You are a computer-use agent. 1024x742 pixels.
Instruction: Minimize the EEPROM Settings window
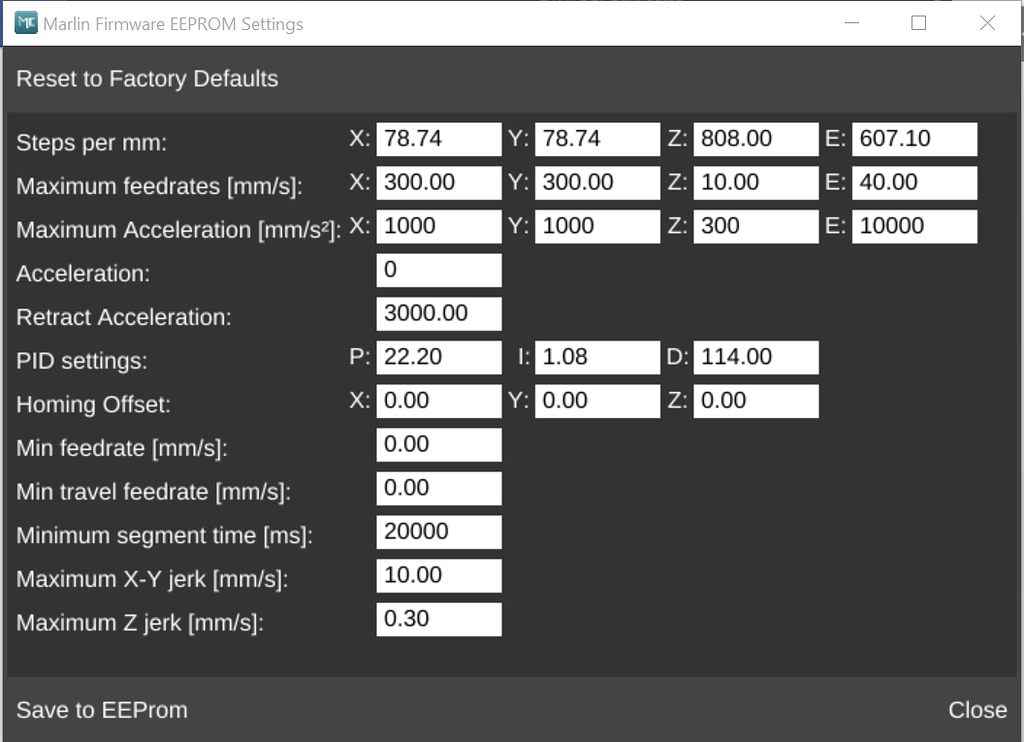pos(851,23)
